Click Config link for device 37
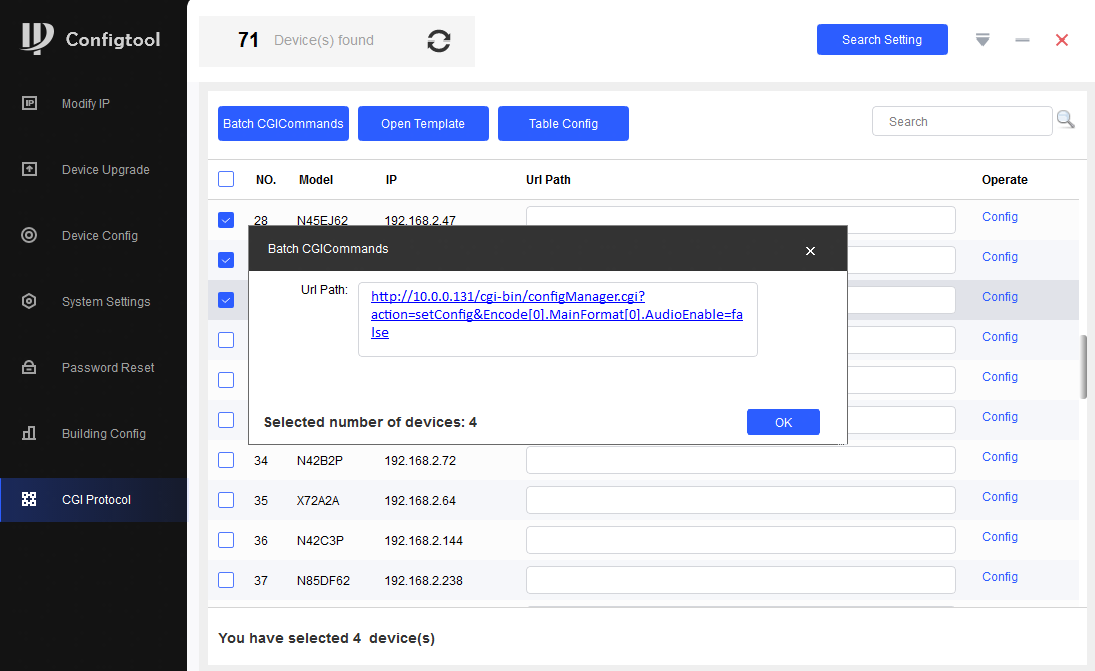This screenshot has height=671, width=1095. (x=999, y=577)
